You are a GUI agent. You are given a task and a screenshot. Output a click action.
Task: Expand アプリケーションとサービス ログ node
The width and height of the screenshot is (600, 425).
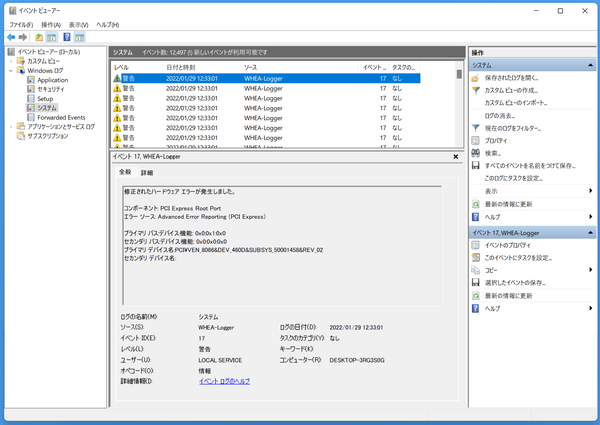(11, 127)
